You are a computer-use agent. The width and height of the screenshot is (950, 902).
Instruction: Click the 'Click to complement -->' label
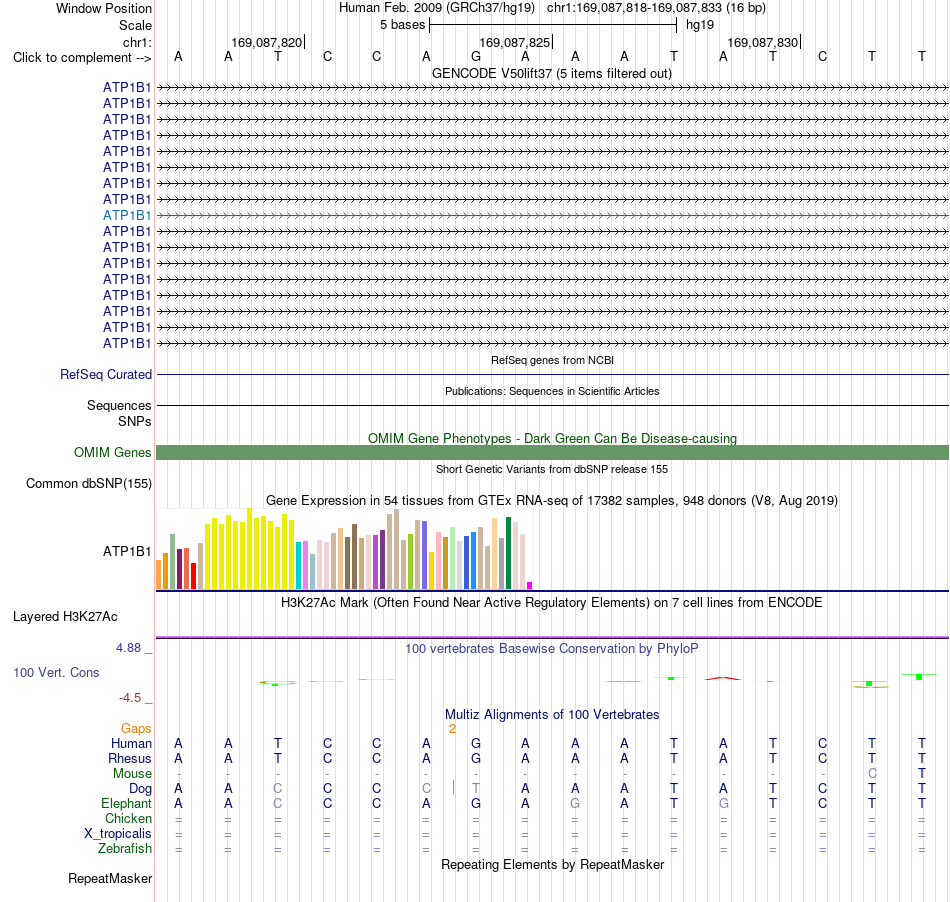click(82, 58)
